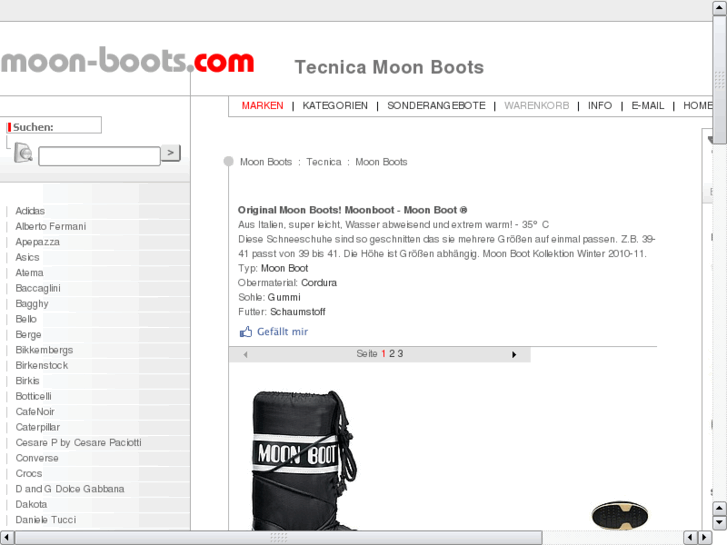Click the Original Moon Boots product title
Screen dimensions: 727x545
point(352,210)
